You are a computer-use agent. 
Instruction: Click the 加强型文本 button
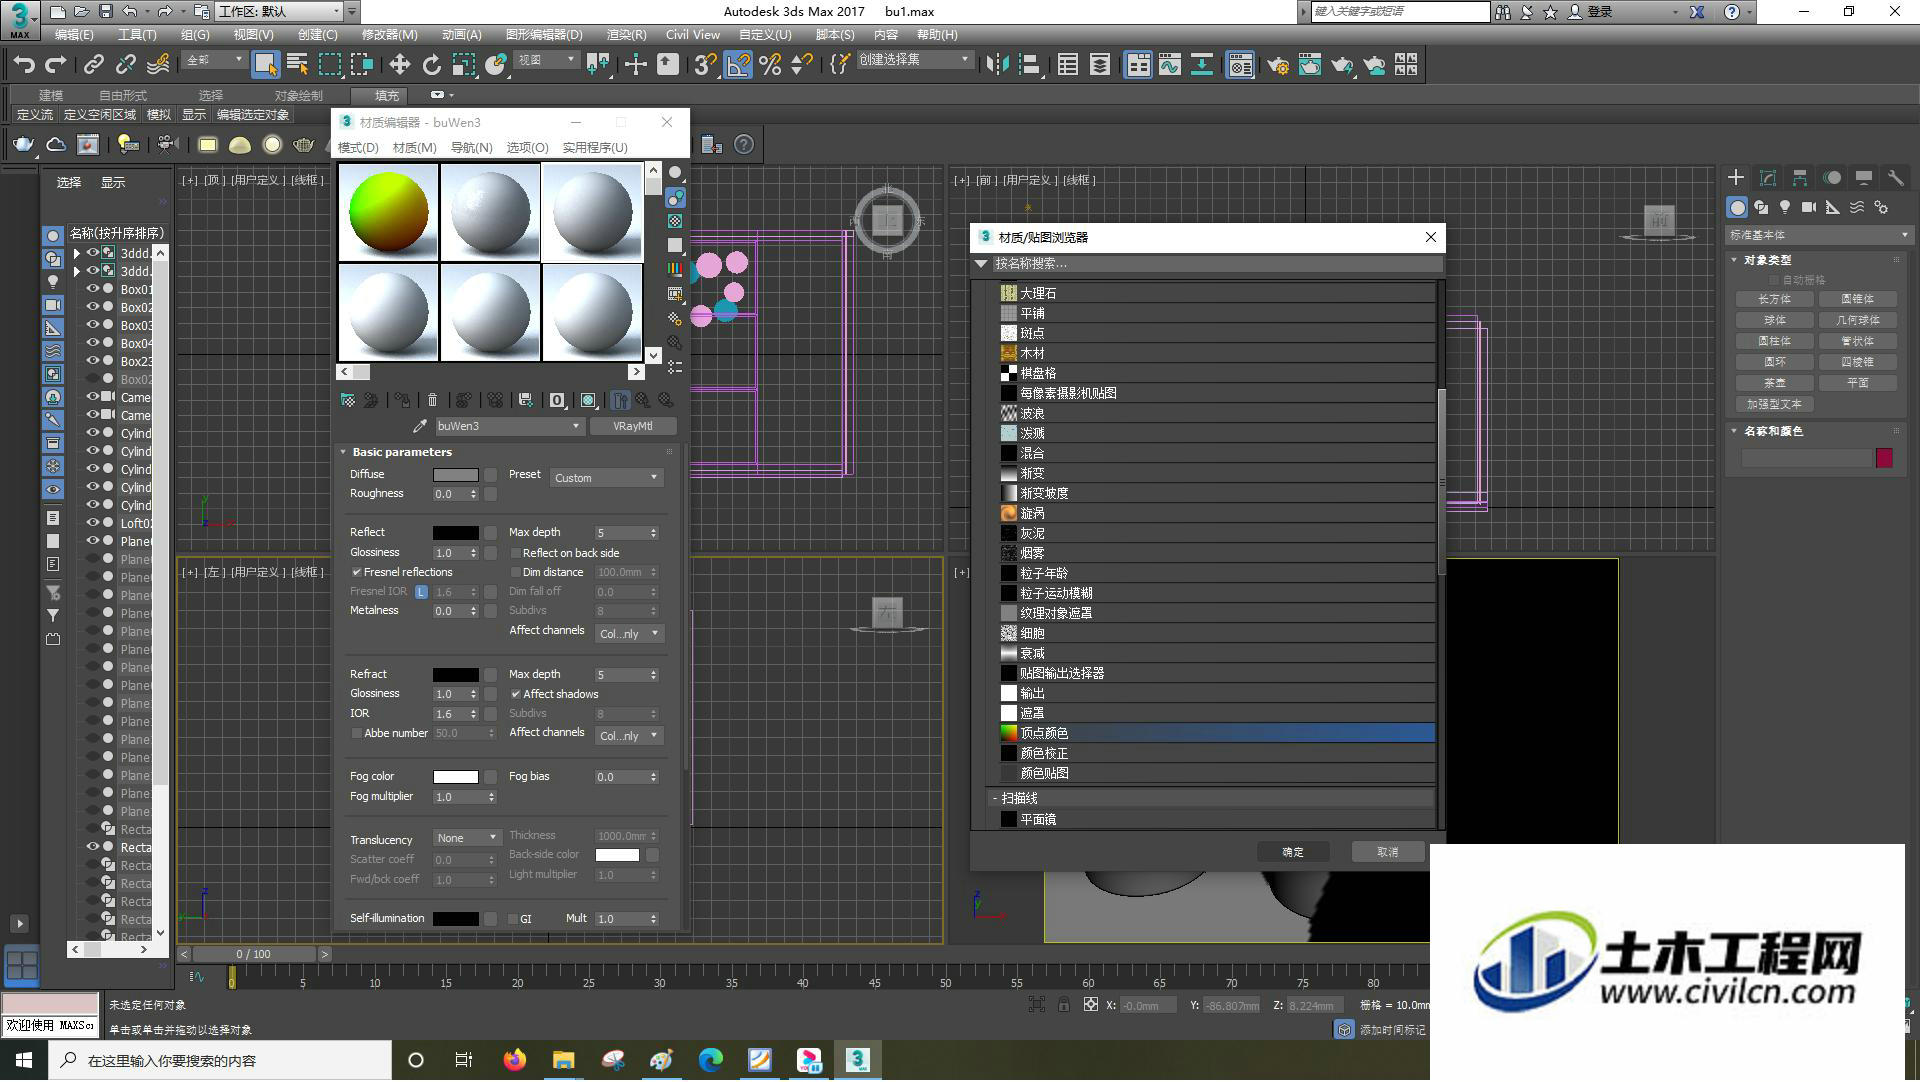pos(1774,405)
